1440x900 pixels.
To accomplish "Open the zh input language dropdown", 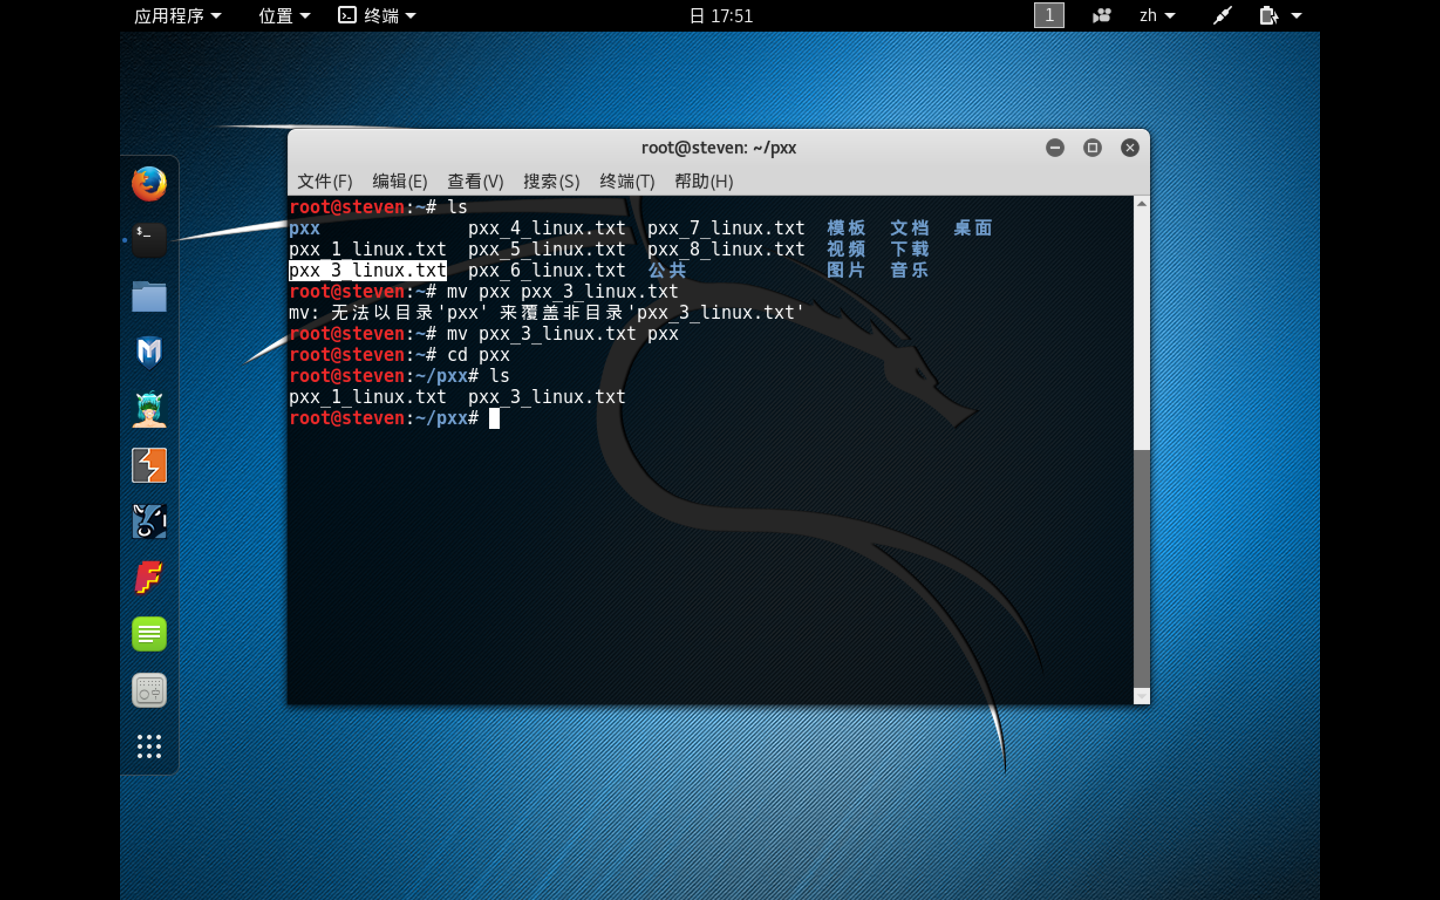I will tap(1157, 15).
